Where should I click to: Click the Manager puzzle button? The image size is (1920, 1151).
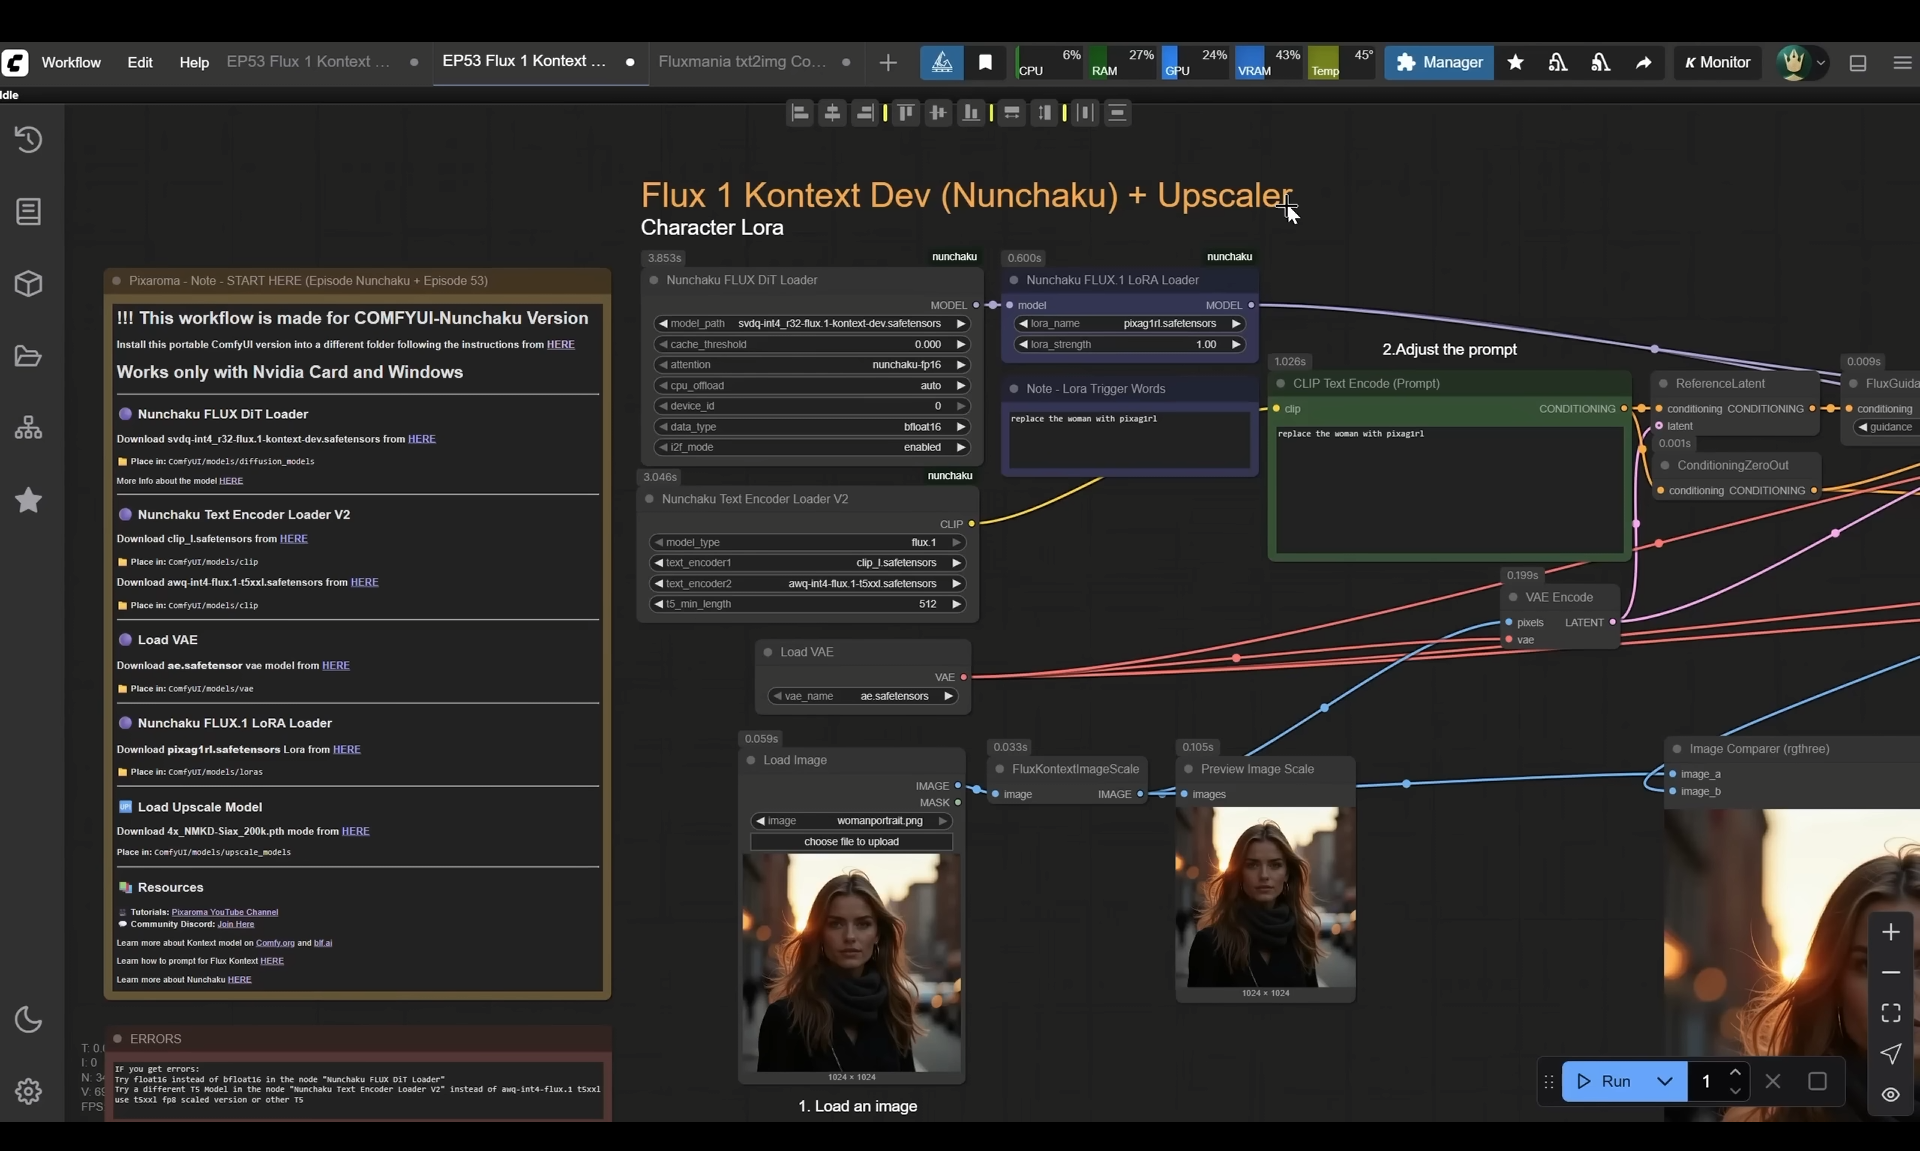1439,62
